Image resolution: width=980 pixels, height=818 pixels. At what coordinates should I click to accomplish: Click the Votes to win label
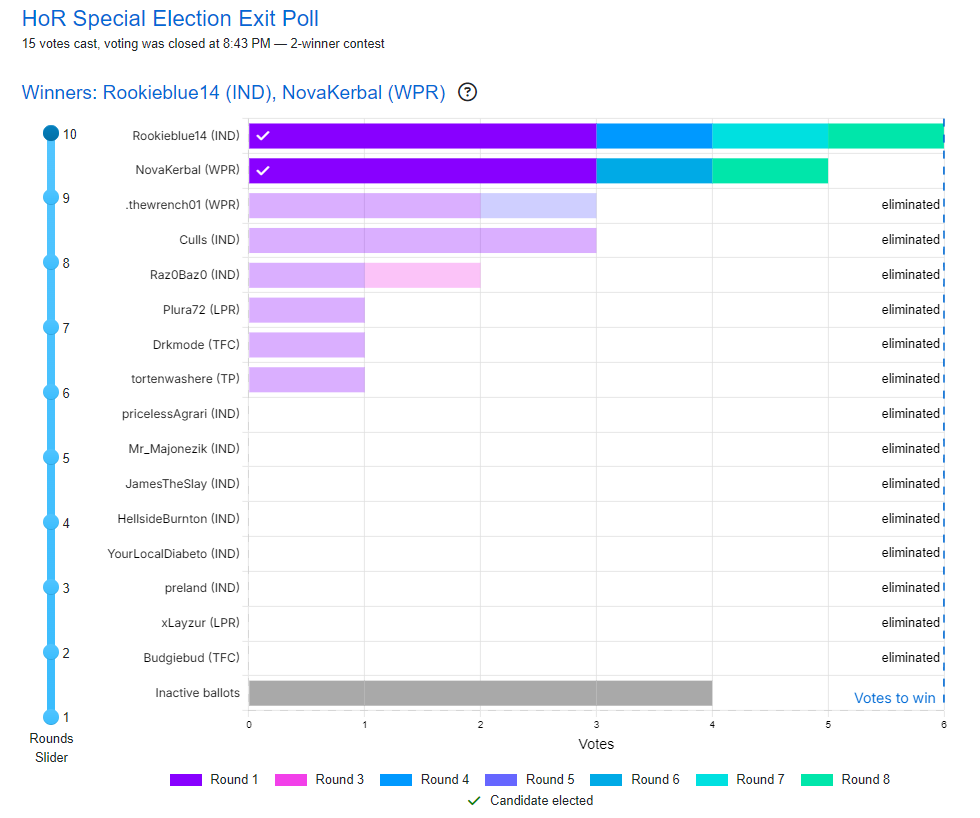click(x=894, y=698)
